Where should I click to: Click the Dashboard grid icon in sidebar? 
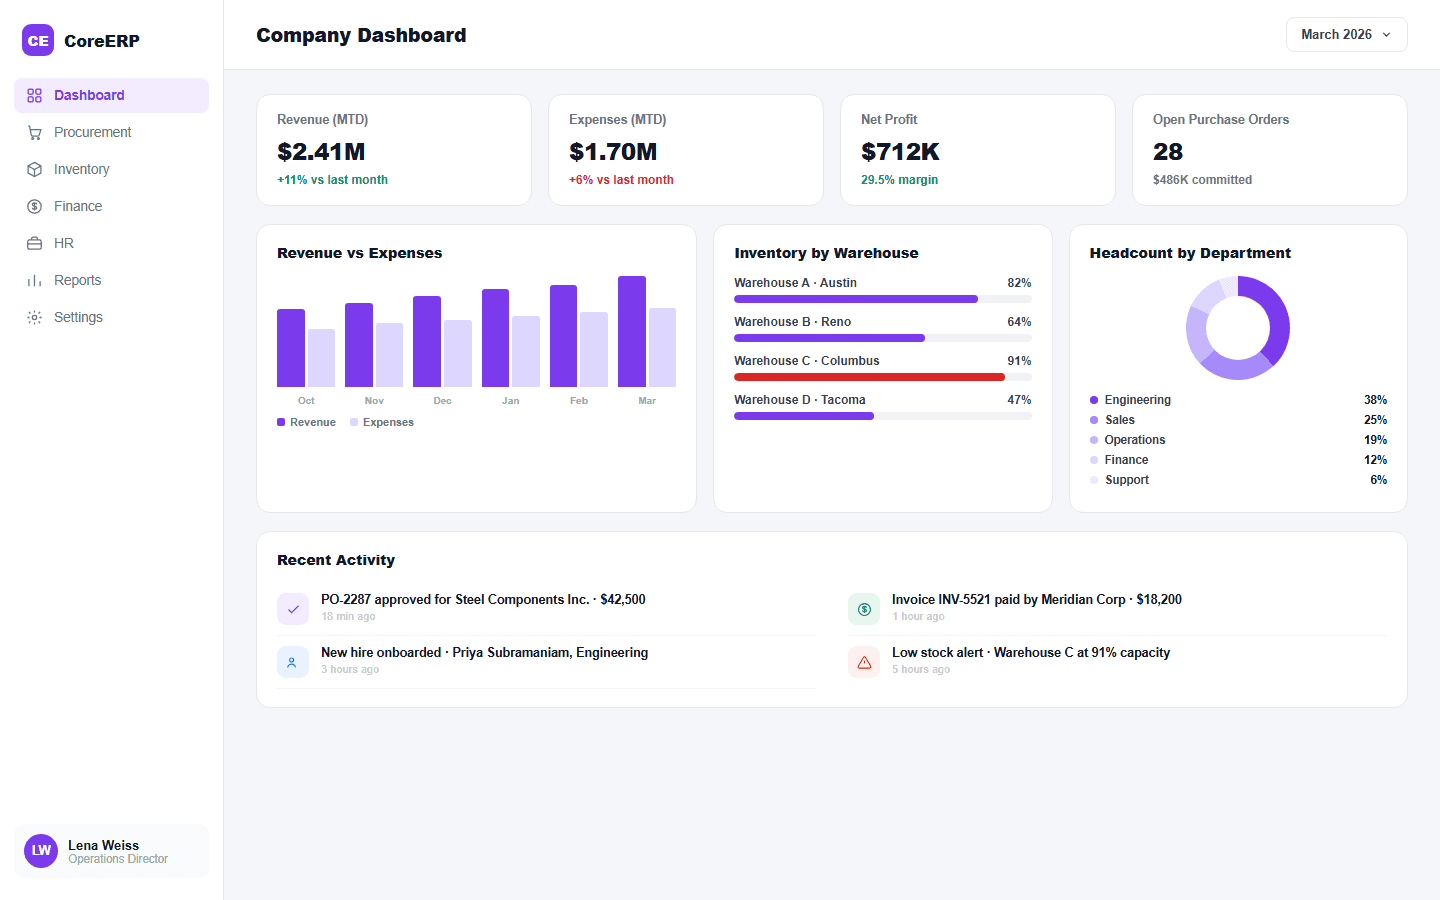[x=34, y=95]
